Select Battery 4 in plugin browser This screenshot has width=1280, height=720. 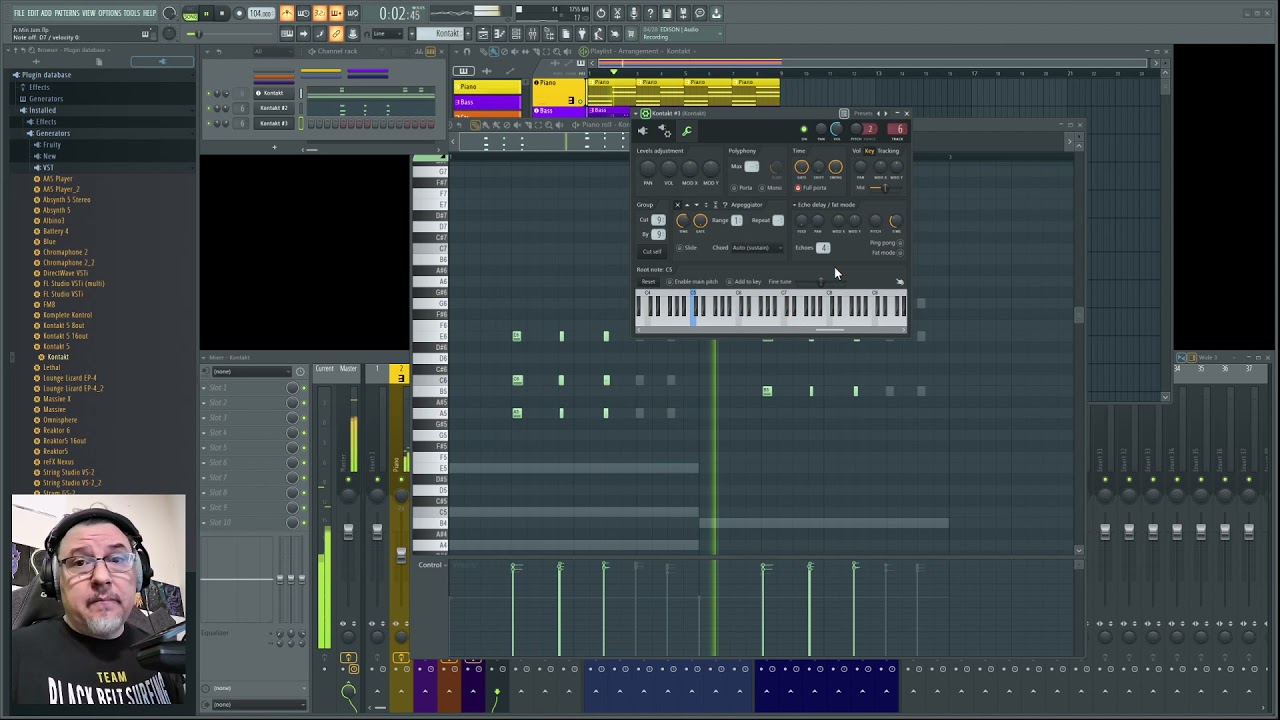[x=55, y=231]
